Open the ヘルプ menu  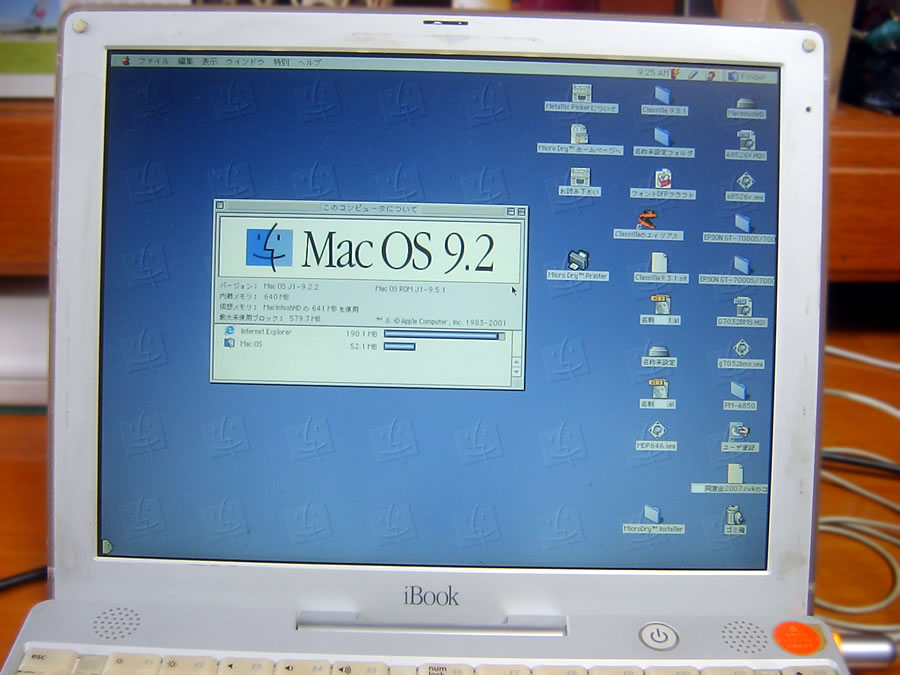pos(309,63)
